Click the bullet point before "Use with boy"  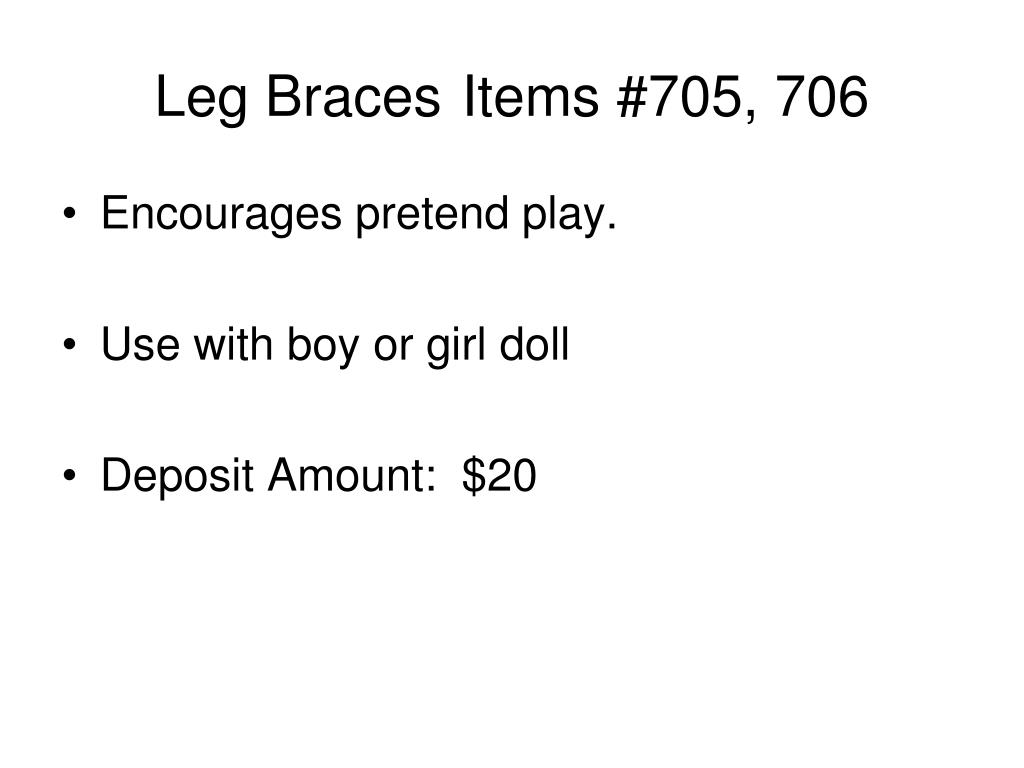click(70, 344)
